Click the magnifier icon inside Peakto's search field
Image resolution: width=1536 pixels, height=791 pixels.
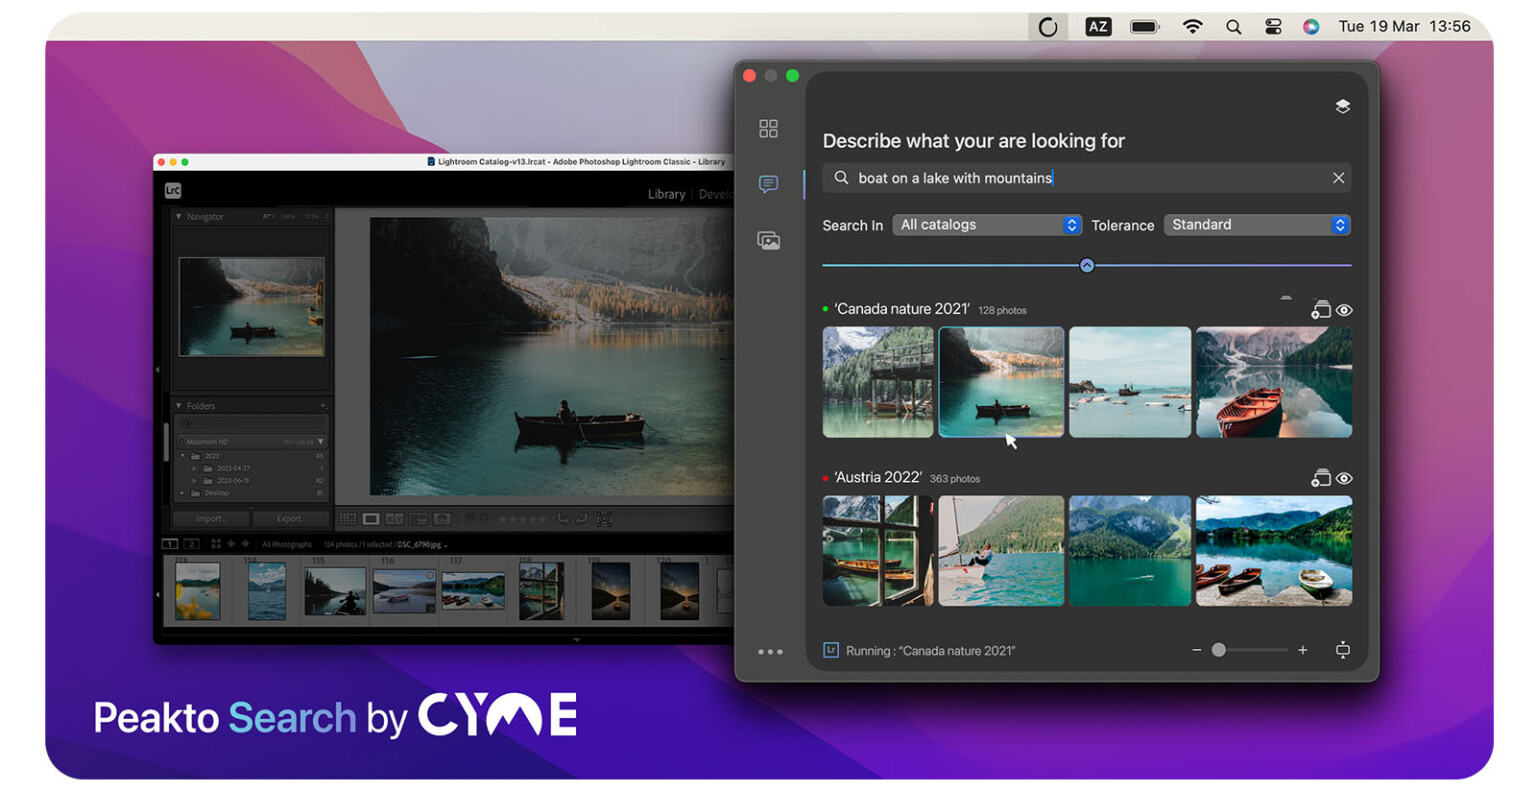[x=841, y=178]
